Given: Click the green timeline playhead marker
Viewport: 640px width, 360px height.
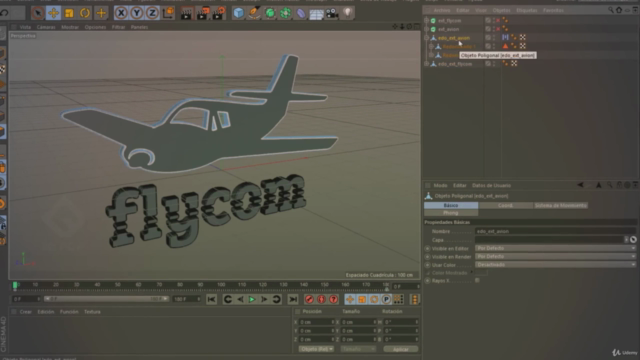Looking at the screenshot, I should coord(15,285).
